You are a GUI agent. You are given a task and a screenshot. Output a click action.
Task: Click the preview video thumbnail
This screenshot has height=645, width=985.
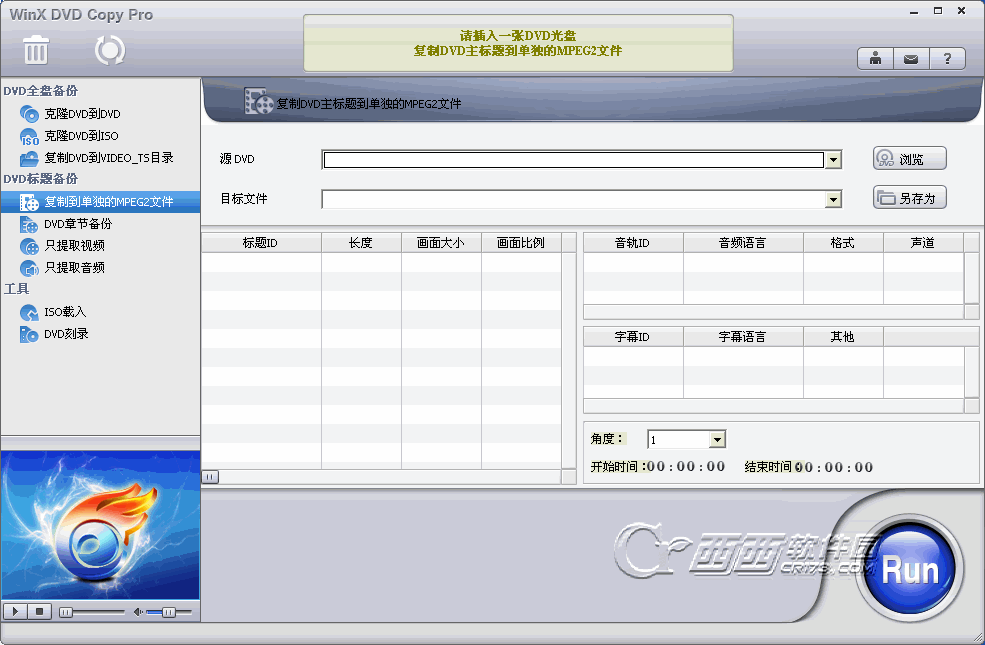click(101, 525)
